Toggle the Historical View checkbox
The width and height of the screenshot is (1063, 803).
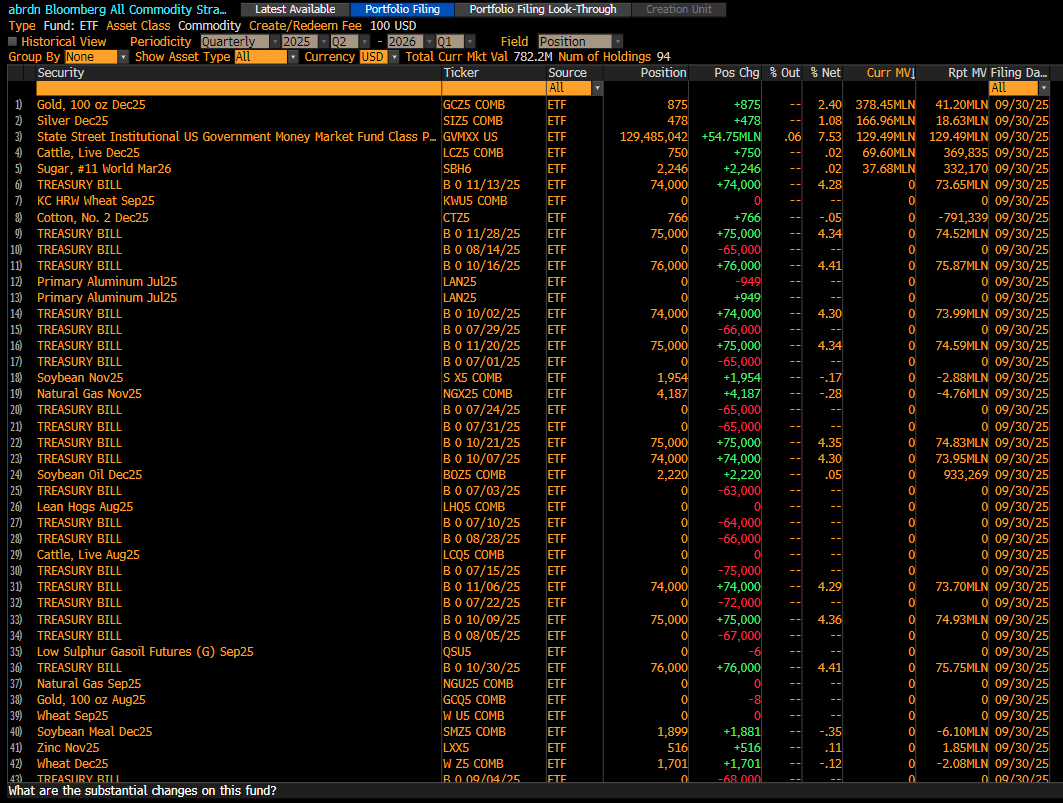pos(13,42)
